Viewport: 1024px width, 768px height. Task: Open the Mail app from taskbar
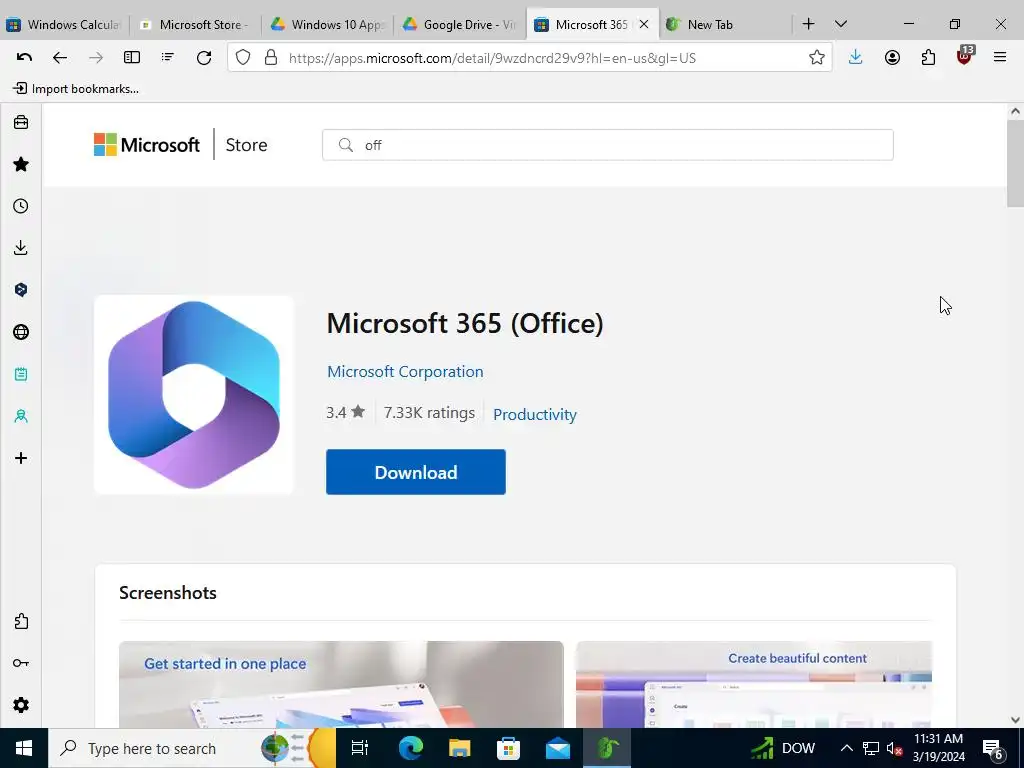click(x=558, y=748)
